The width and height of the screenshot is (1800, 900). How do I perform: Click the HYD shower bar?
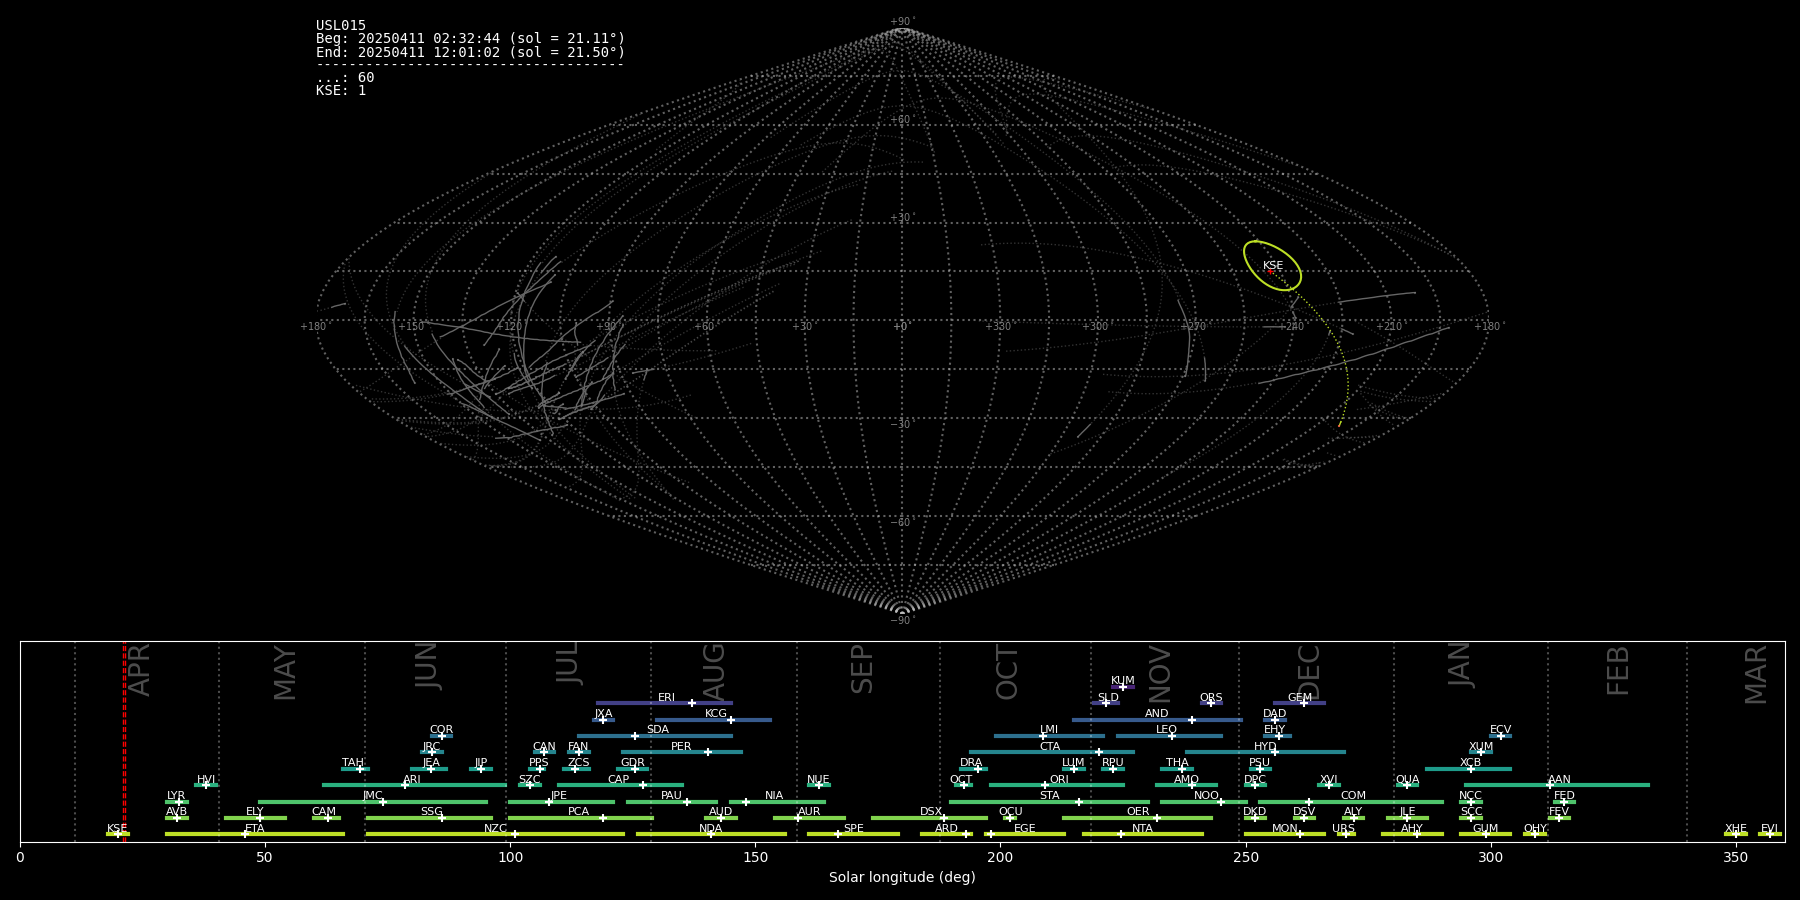(1265, 752)
